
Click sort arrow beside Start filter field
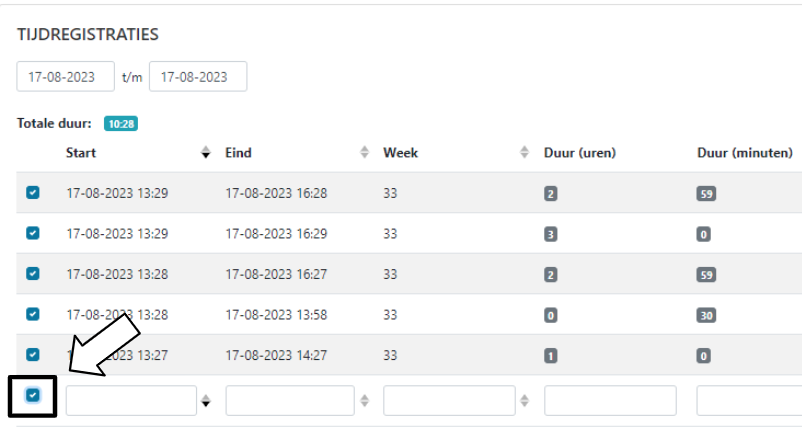(206, 401)
